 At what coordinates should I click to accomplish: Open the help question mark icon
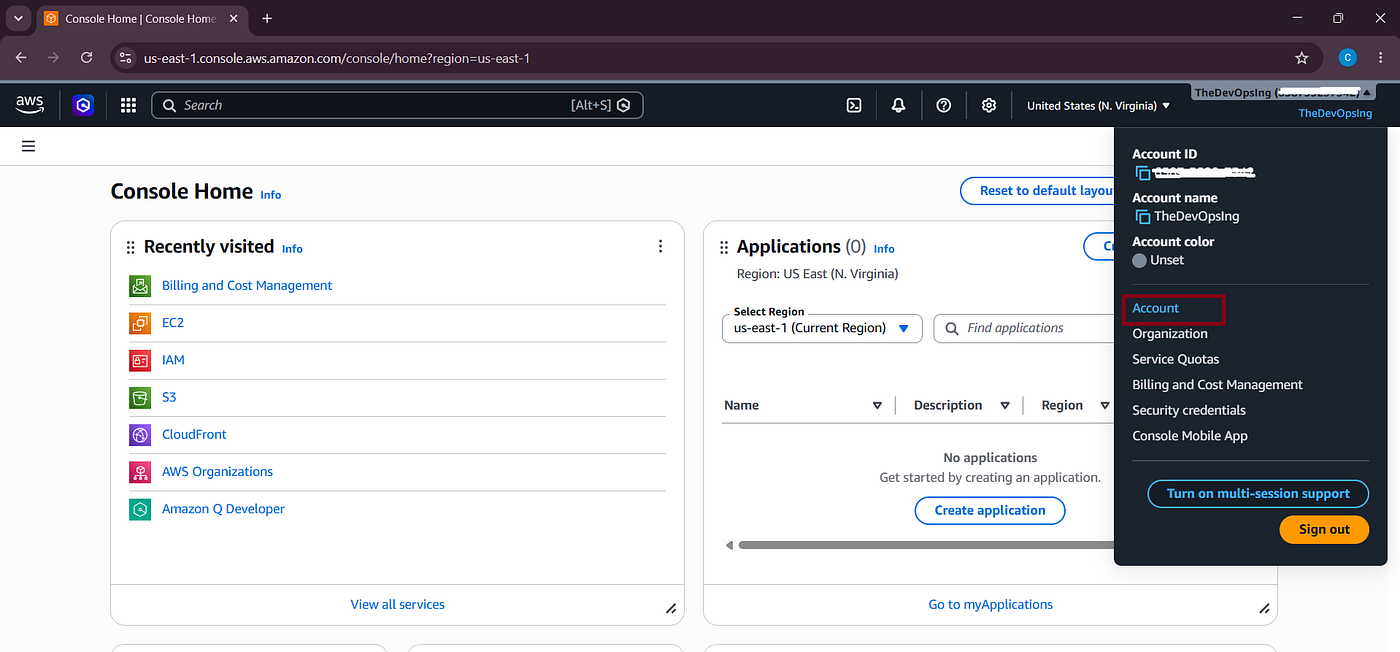[943, 105]
